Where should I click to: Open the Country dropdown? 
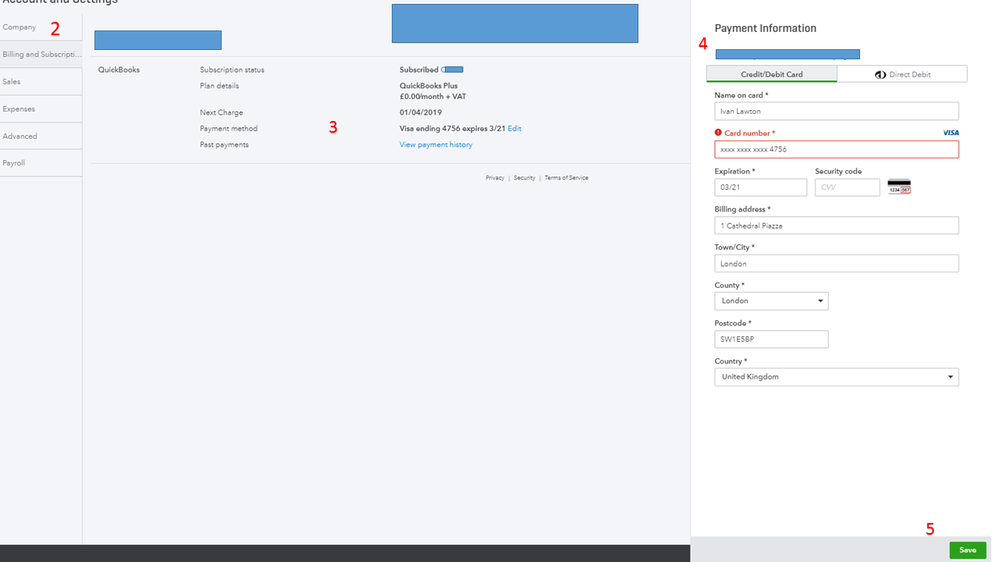click(x=836, y=377)
